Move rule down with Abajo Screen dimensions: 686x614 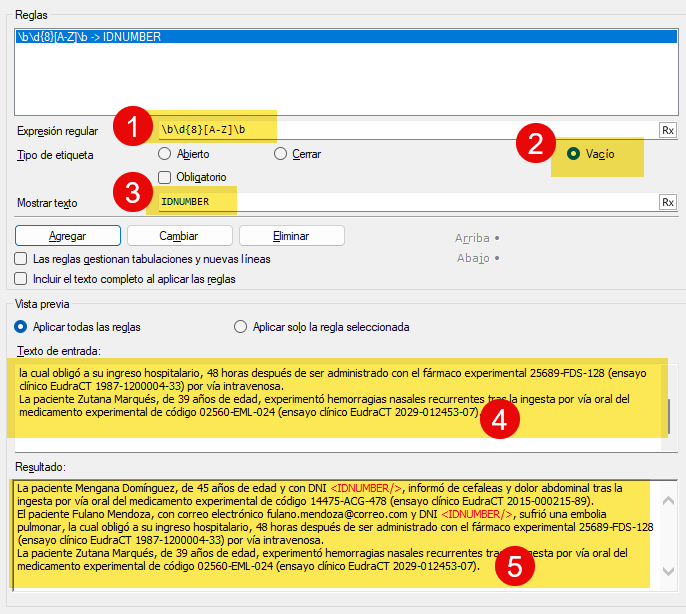click(x=478, y=258)
